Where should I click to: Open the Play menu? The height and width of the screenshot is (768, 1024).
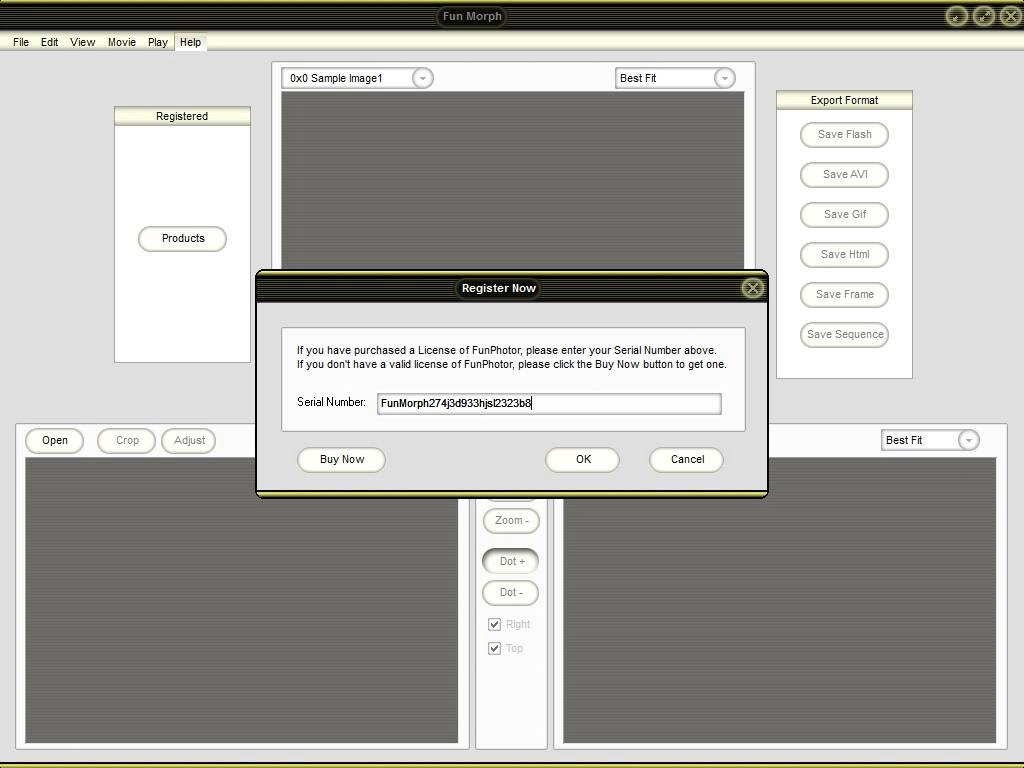158,42
